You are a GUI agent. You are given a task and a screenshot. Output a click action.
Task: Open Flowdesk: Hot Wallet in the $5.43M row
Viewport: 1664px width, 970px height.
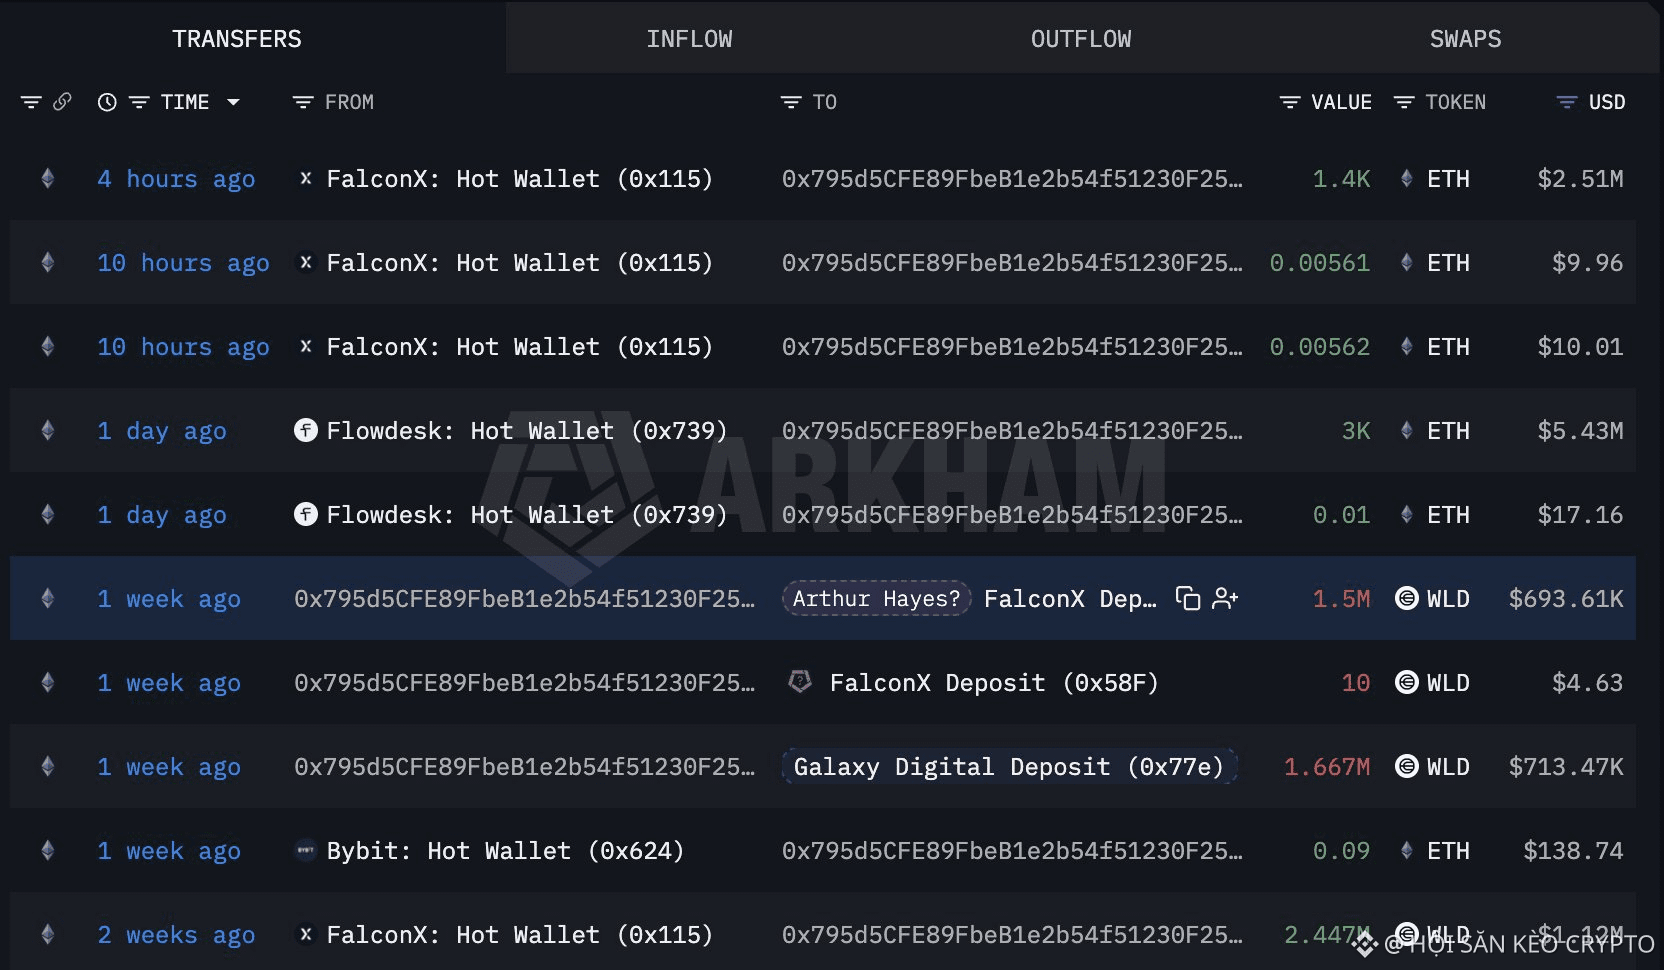click(527, 431)
